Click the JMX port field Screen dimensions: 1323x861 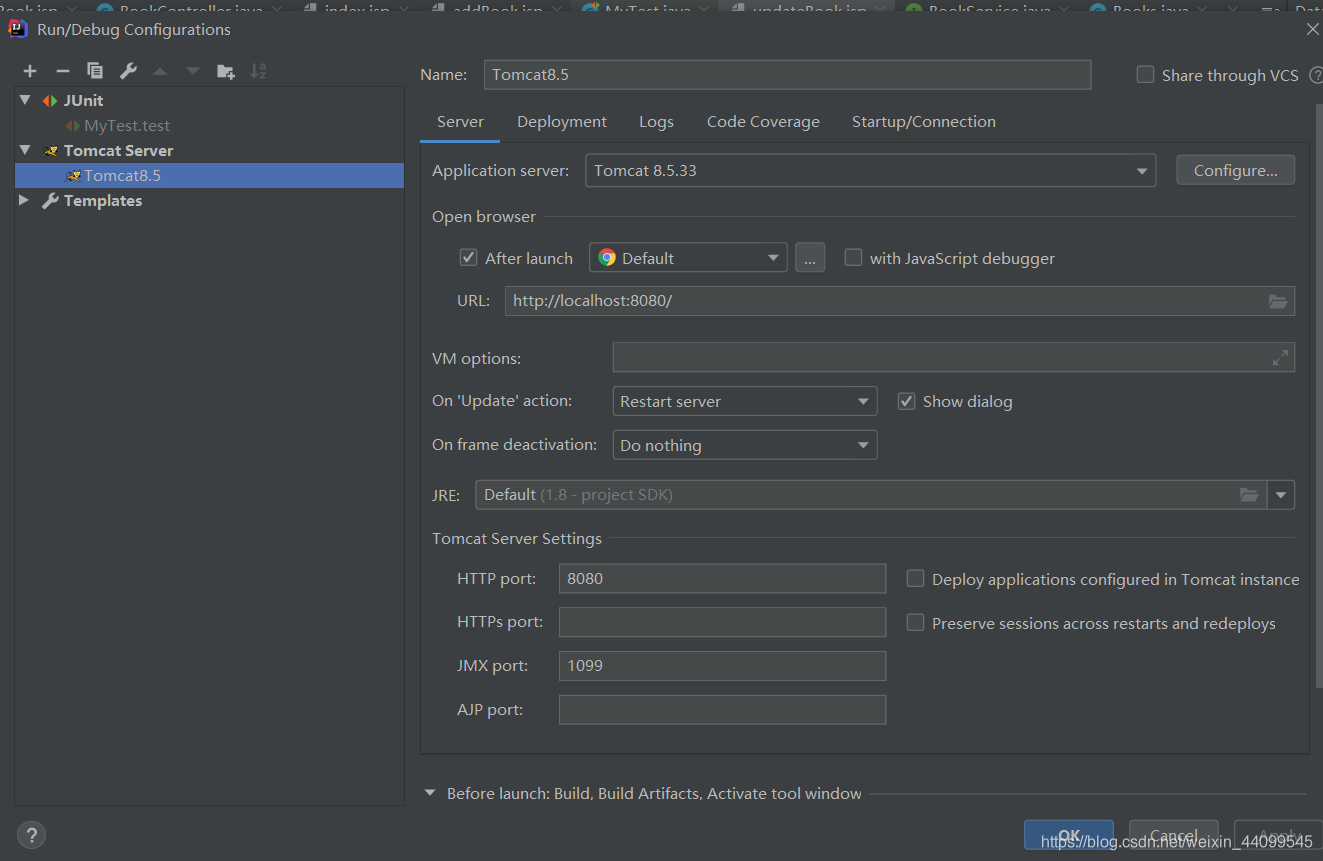click(722, 666)
